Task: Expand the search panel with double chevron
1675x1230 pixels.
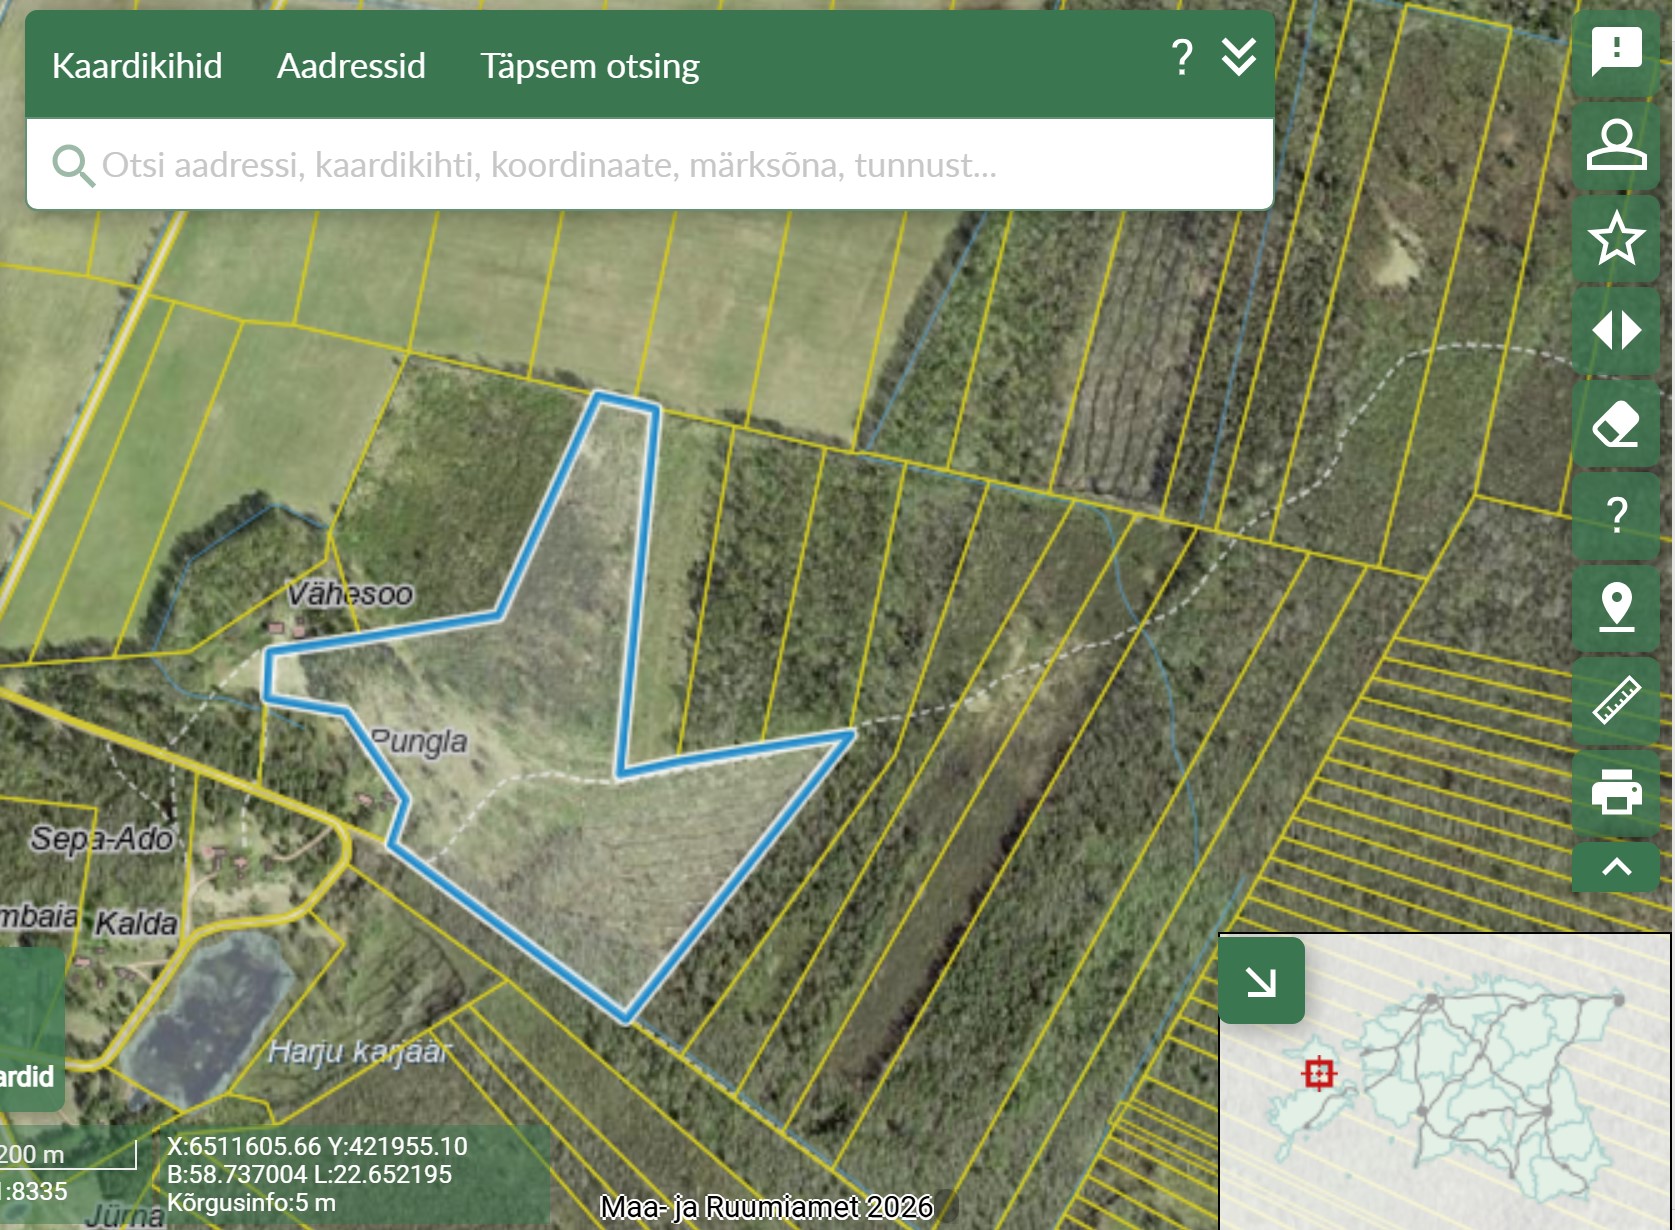Action: [x=1239, y=58]
